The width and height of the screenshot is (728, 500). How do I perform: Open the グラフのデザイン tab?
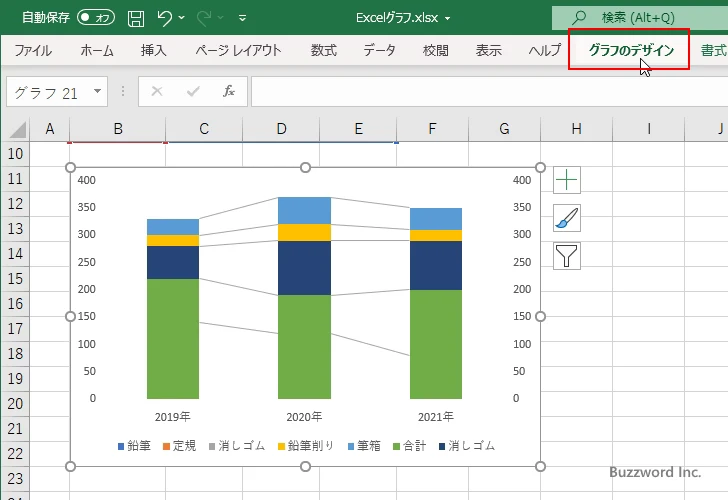click(631, 50)
